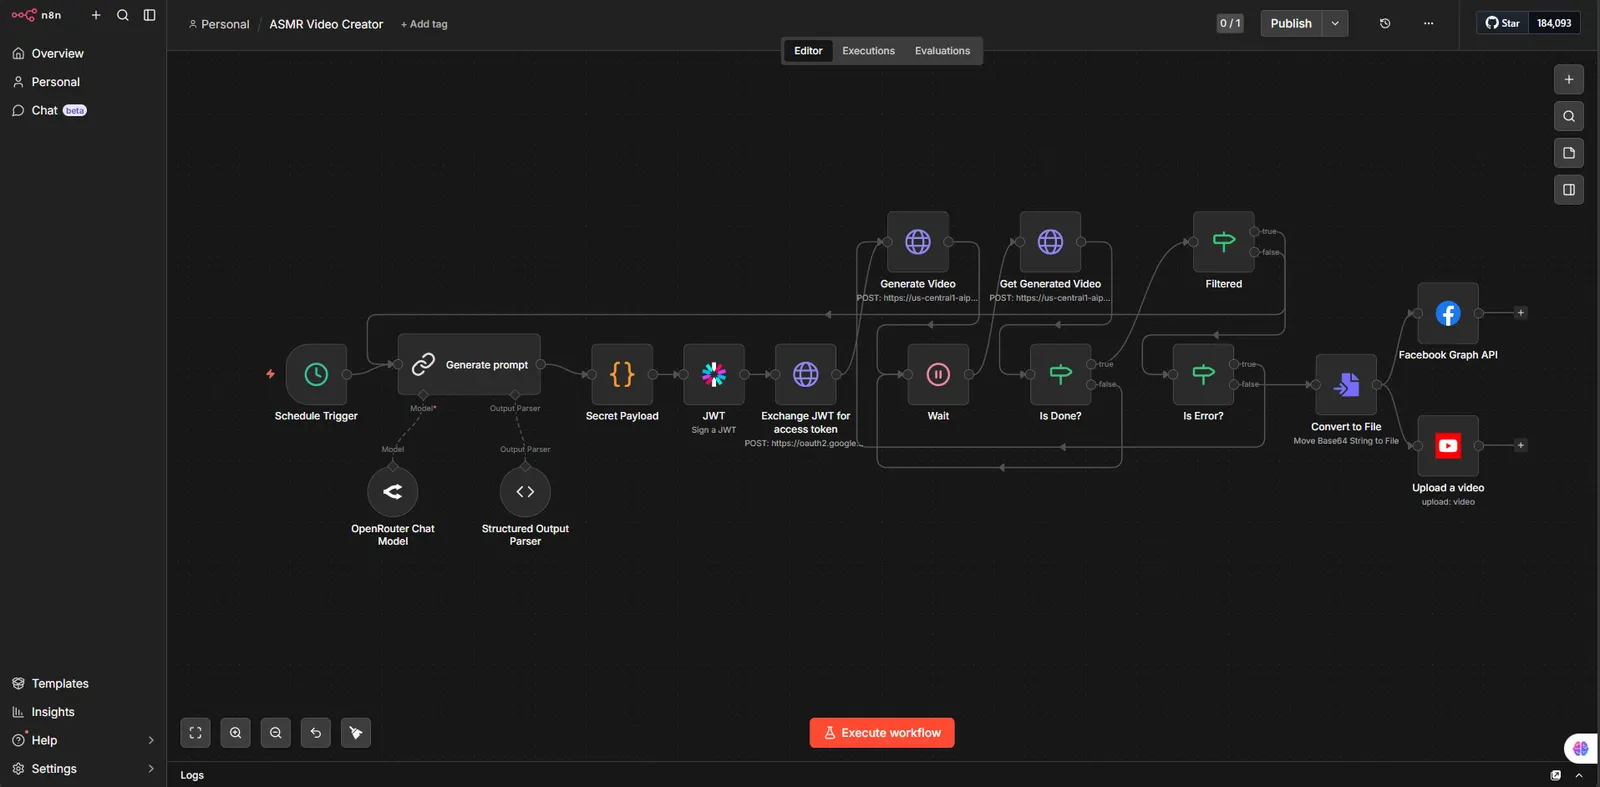Image resolution: width=1600 pixels, height=787 pixels.
Task: Select the JWT node icon
Action: (x=714, y=375)
